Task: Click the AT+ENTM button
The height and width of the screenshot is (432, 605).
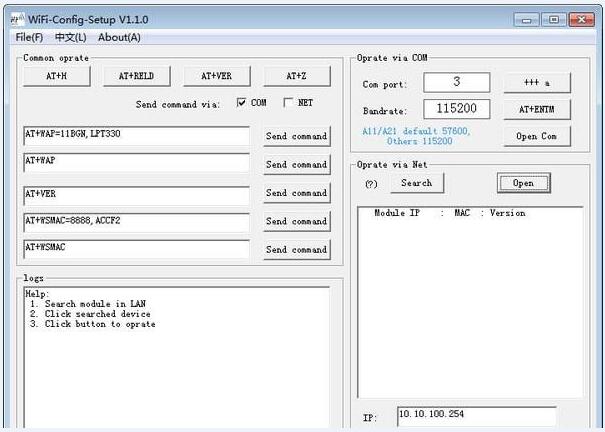Action: click(x=537, y=110)
